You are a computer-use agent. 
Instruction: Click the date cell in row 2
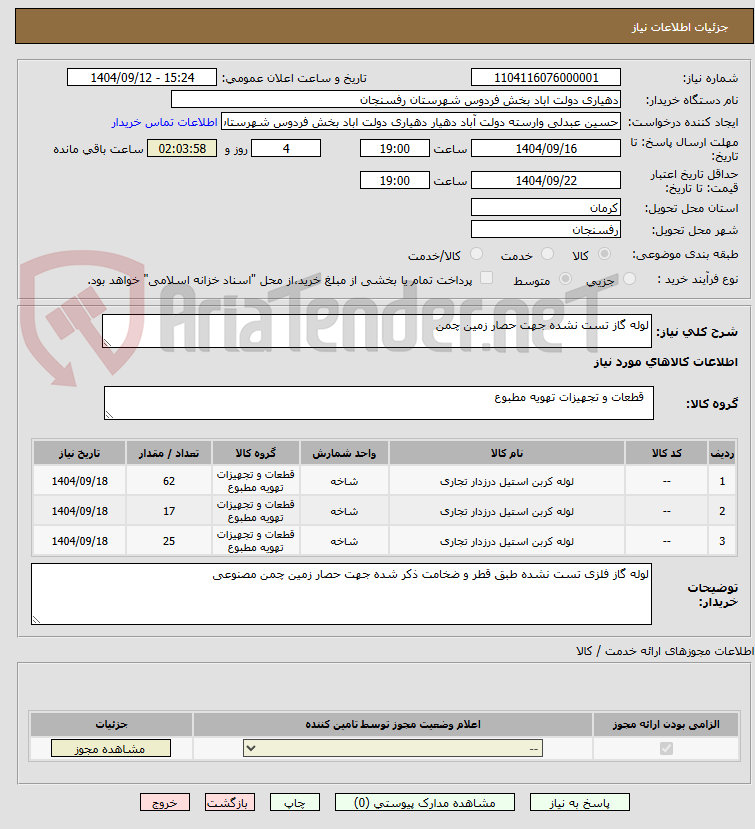pos(79,511)
